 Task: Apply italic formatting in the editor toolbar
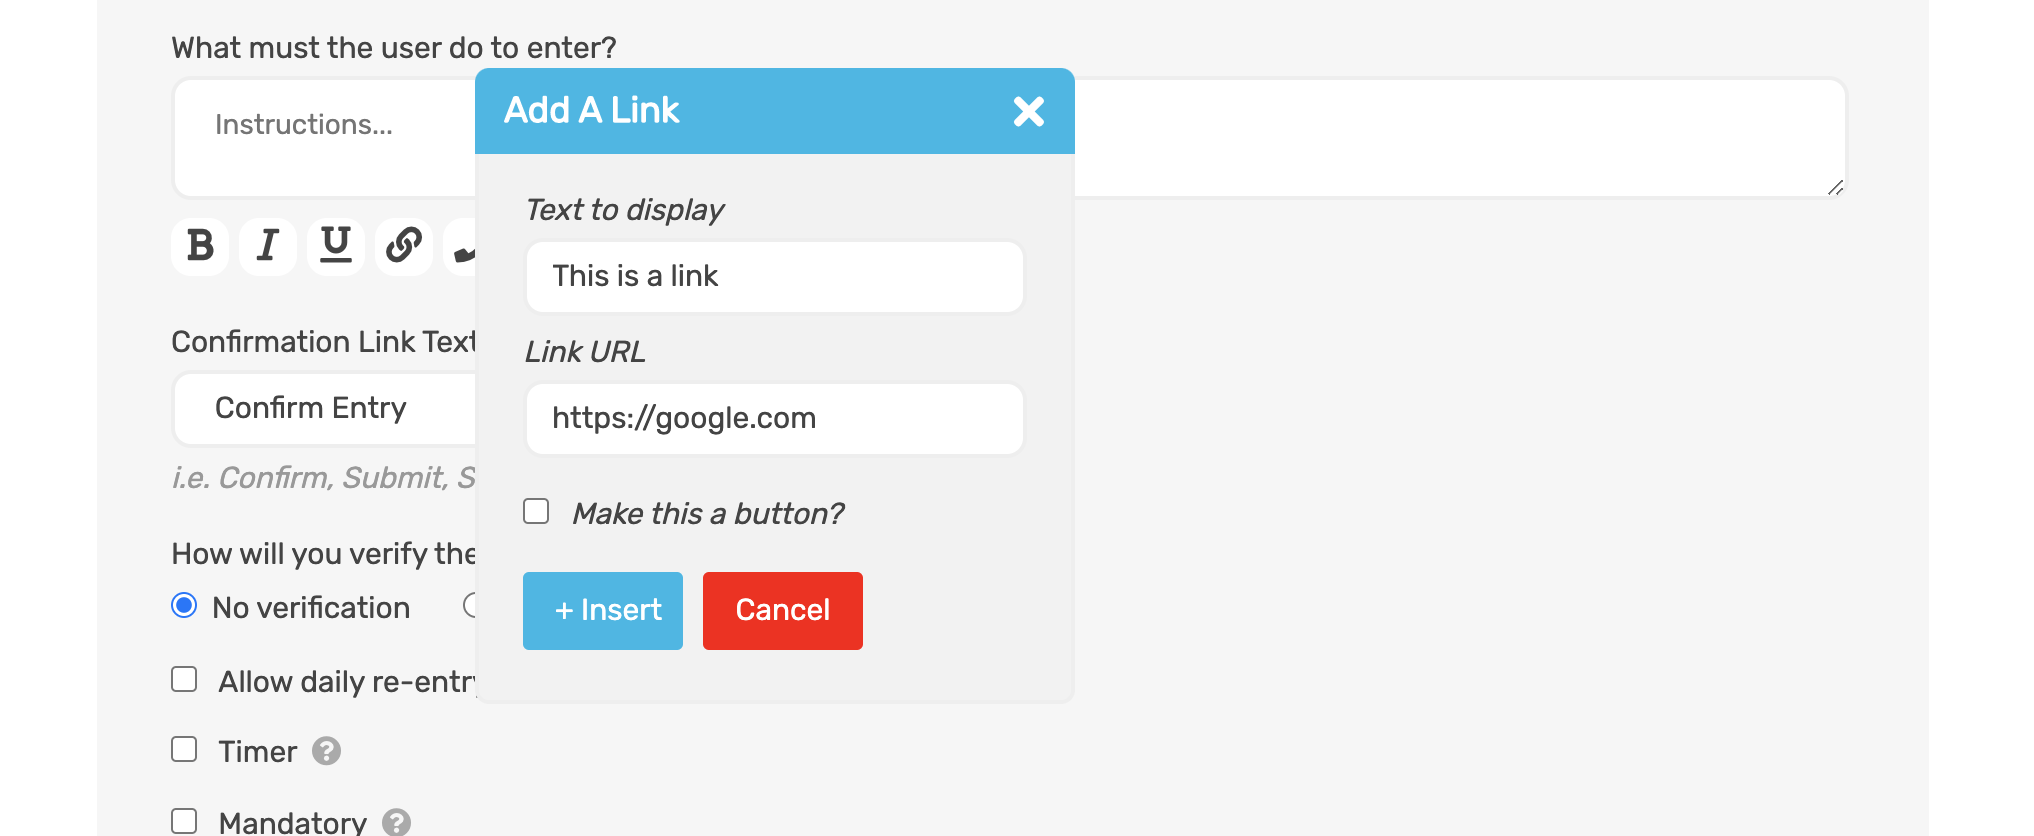(x=267, y=246)
